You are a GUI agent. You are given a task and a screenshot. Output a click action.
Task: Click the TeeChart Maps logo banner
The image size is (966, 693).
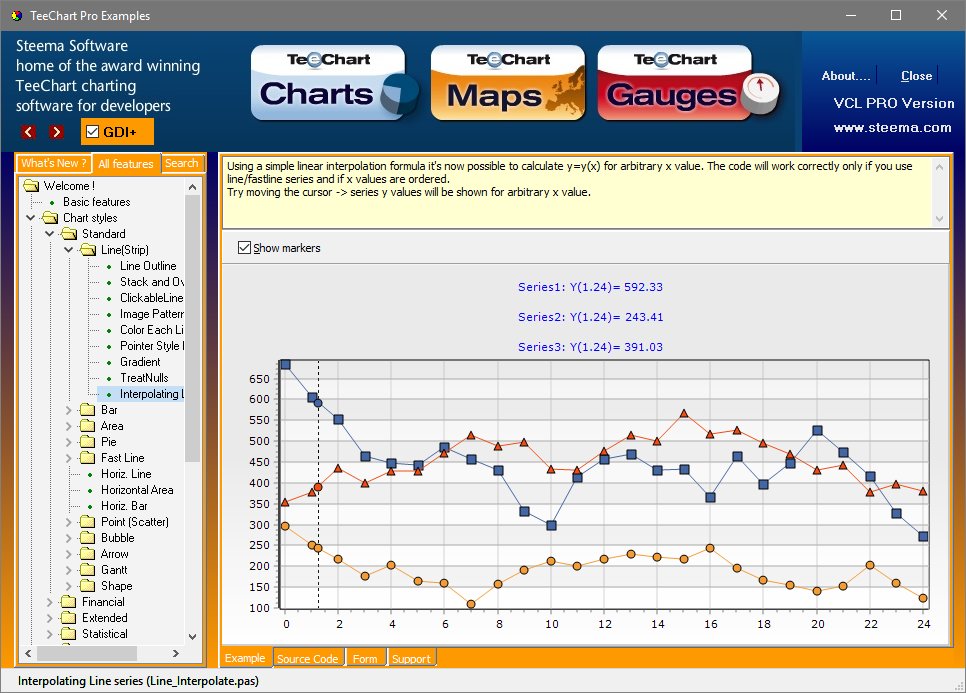point(508,83)
